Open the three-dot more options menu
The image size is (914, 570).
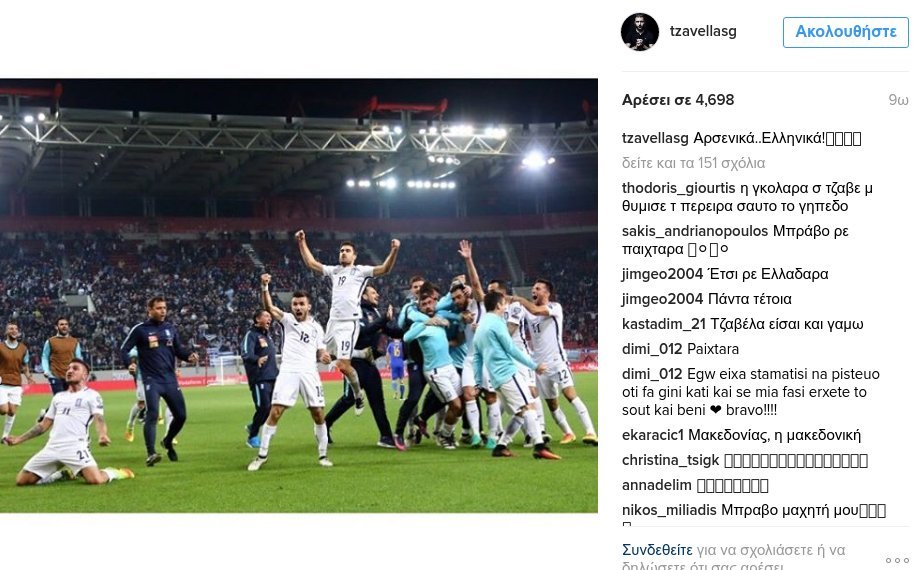click(x=897, y=560)
